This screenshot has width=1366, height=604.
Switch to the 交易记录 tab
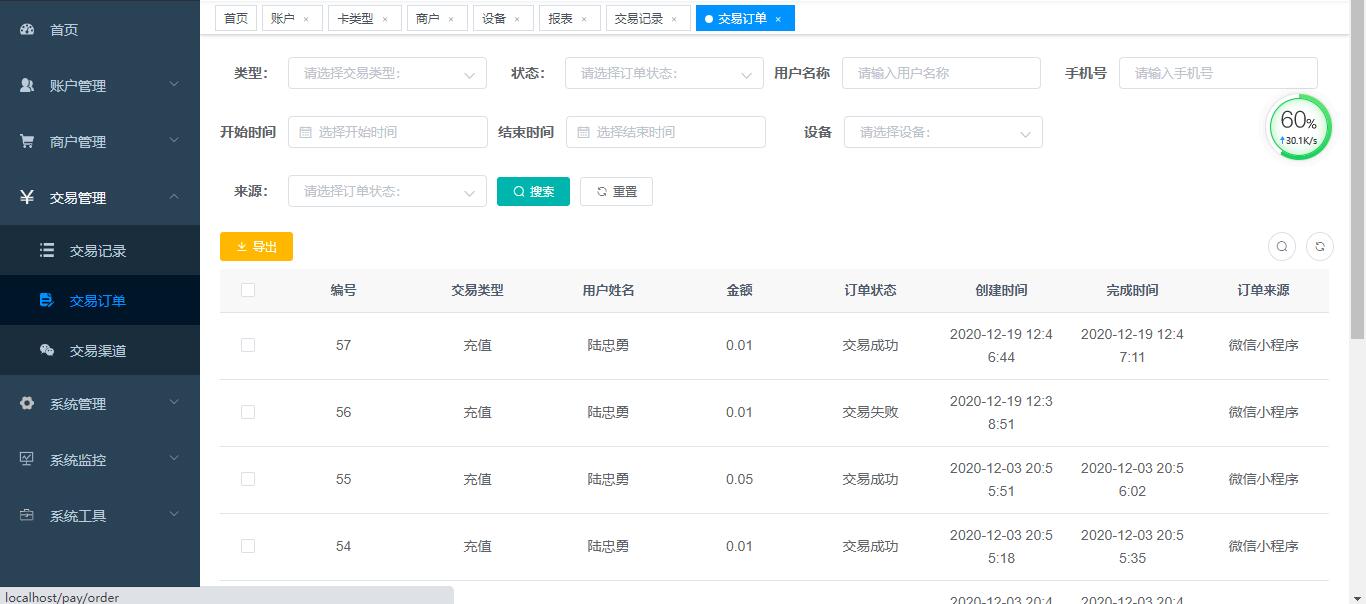tap(640, 17)
